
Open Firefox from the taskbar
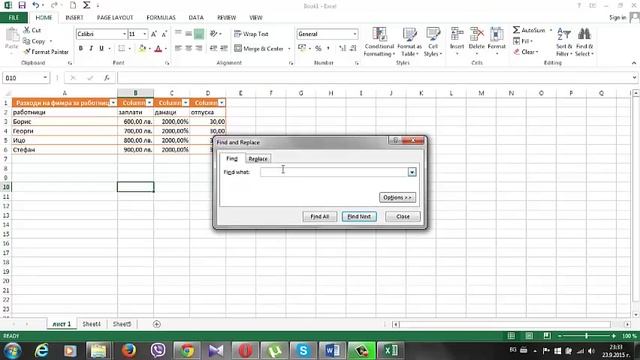pyautogui.click(x=129, y=350)
